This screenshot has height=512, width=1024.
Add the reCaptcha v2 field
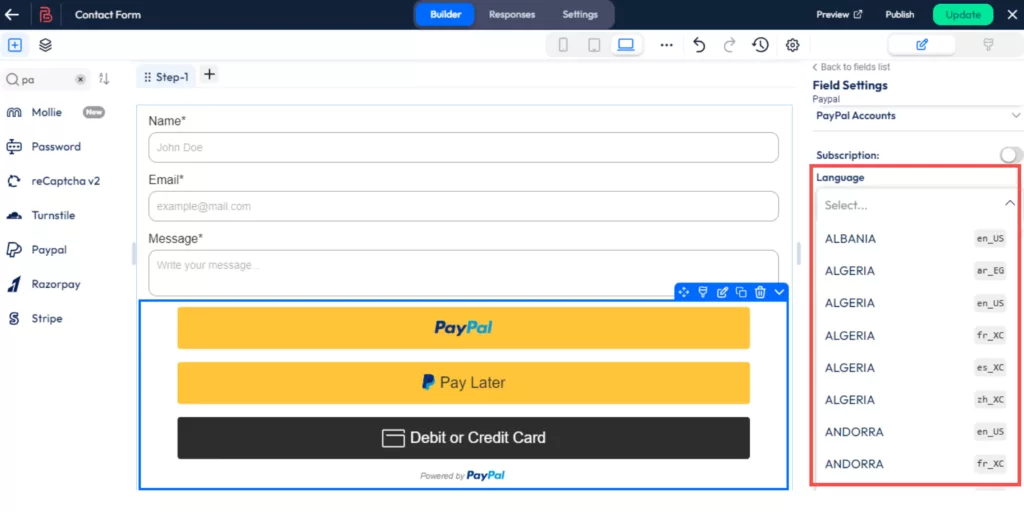(x=53, y=181)
